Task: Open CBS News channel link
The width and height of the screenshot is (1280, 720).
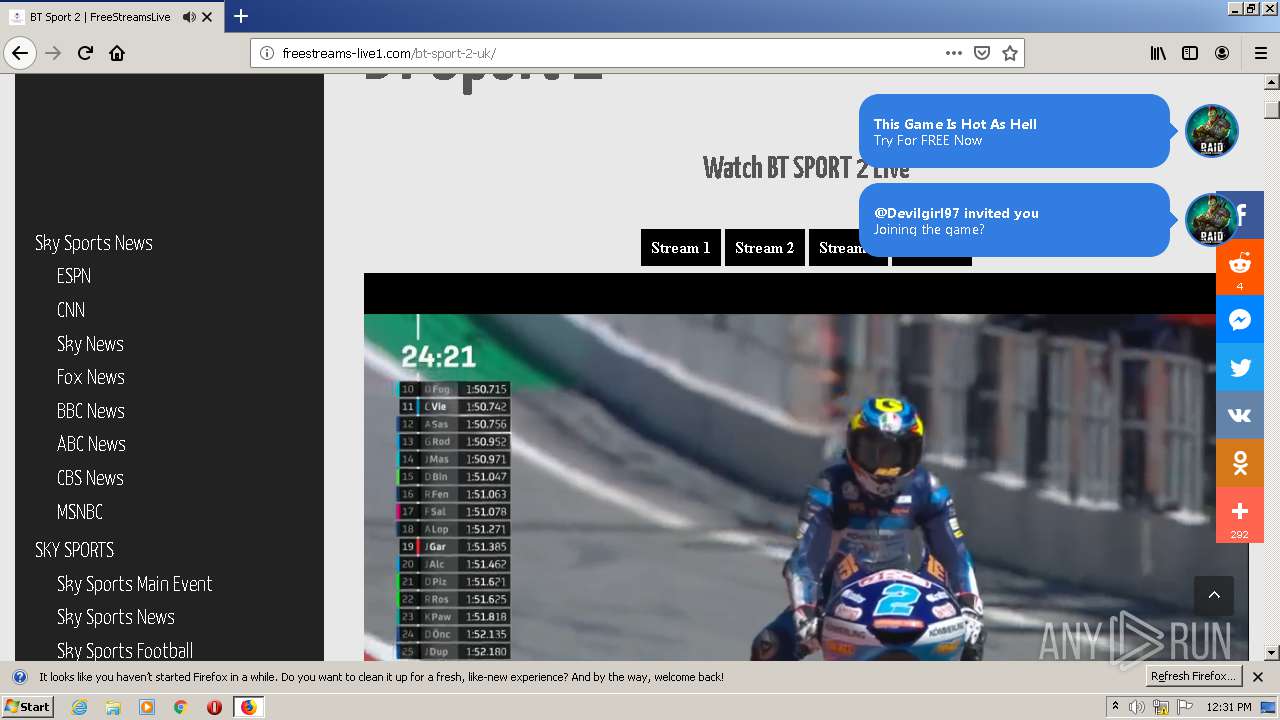Action: click(x=90, y=478)
